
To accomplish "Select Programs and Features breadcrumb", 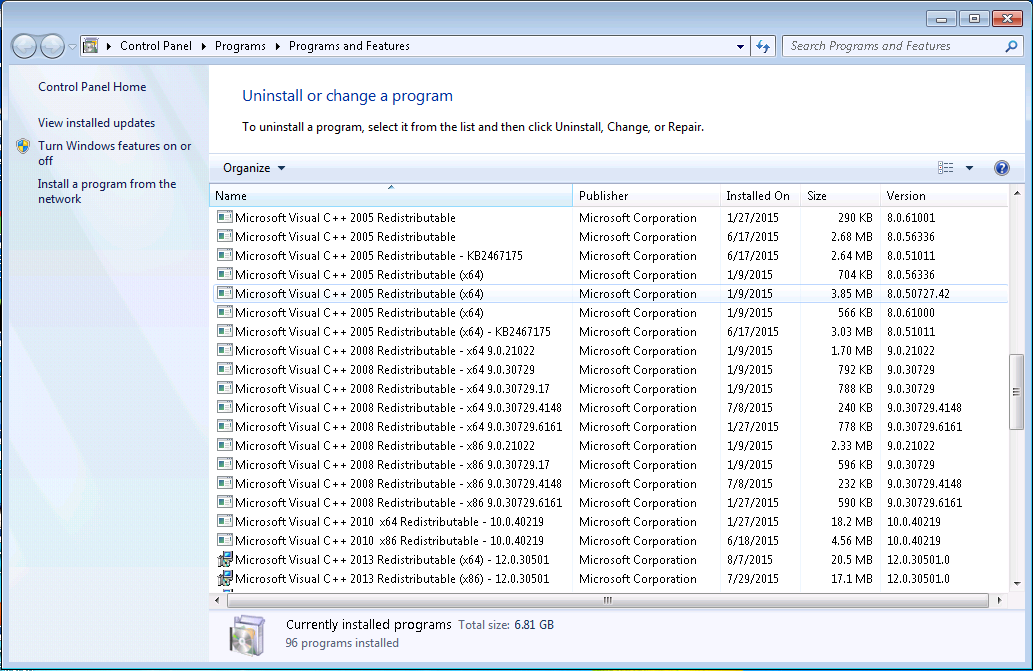I will click(x=349, y=46).
